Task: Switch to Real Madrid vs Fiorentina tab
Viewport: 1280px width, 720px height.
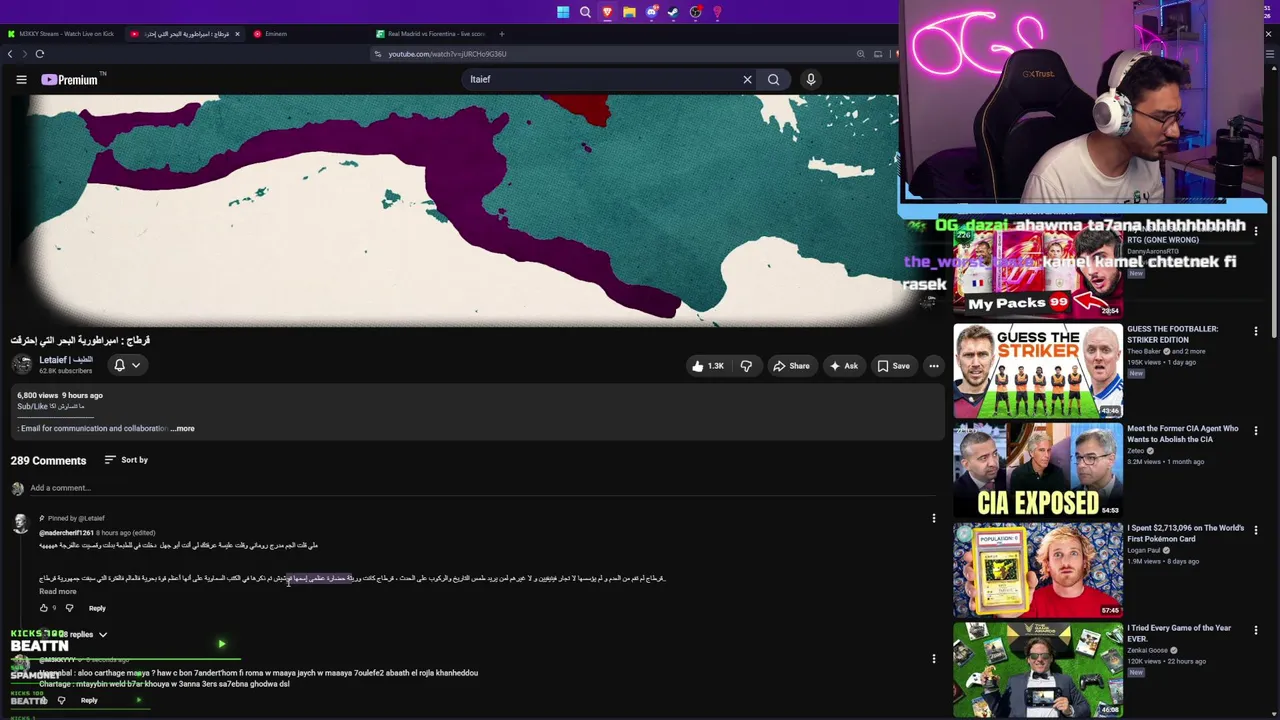Action: pos(430,34)
